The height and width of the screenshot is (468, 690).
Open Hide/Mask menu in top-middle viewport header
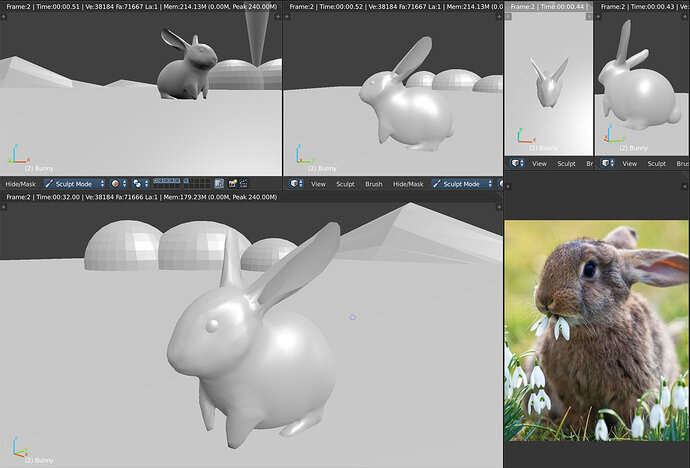tap(408, 184)
